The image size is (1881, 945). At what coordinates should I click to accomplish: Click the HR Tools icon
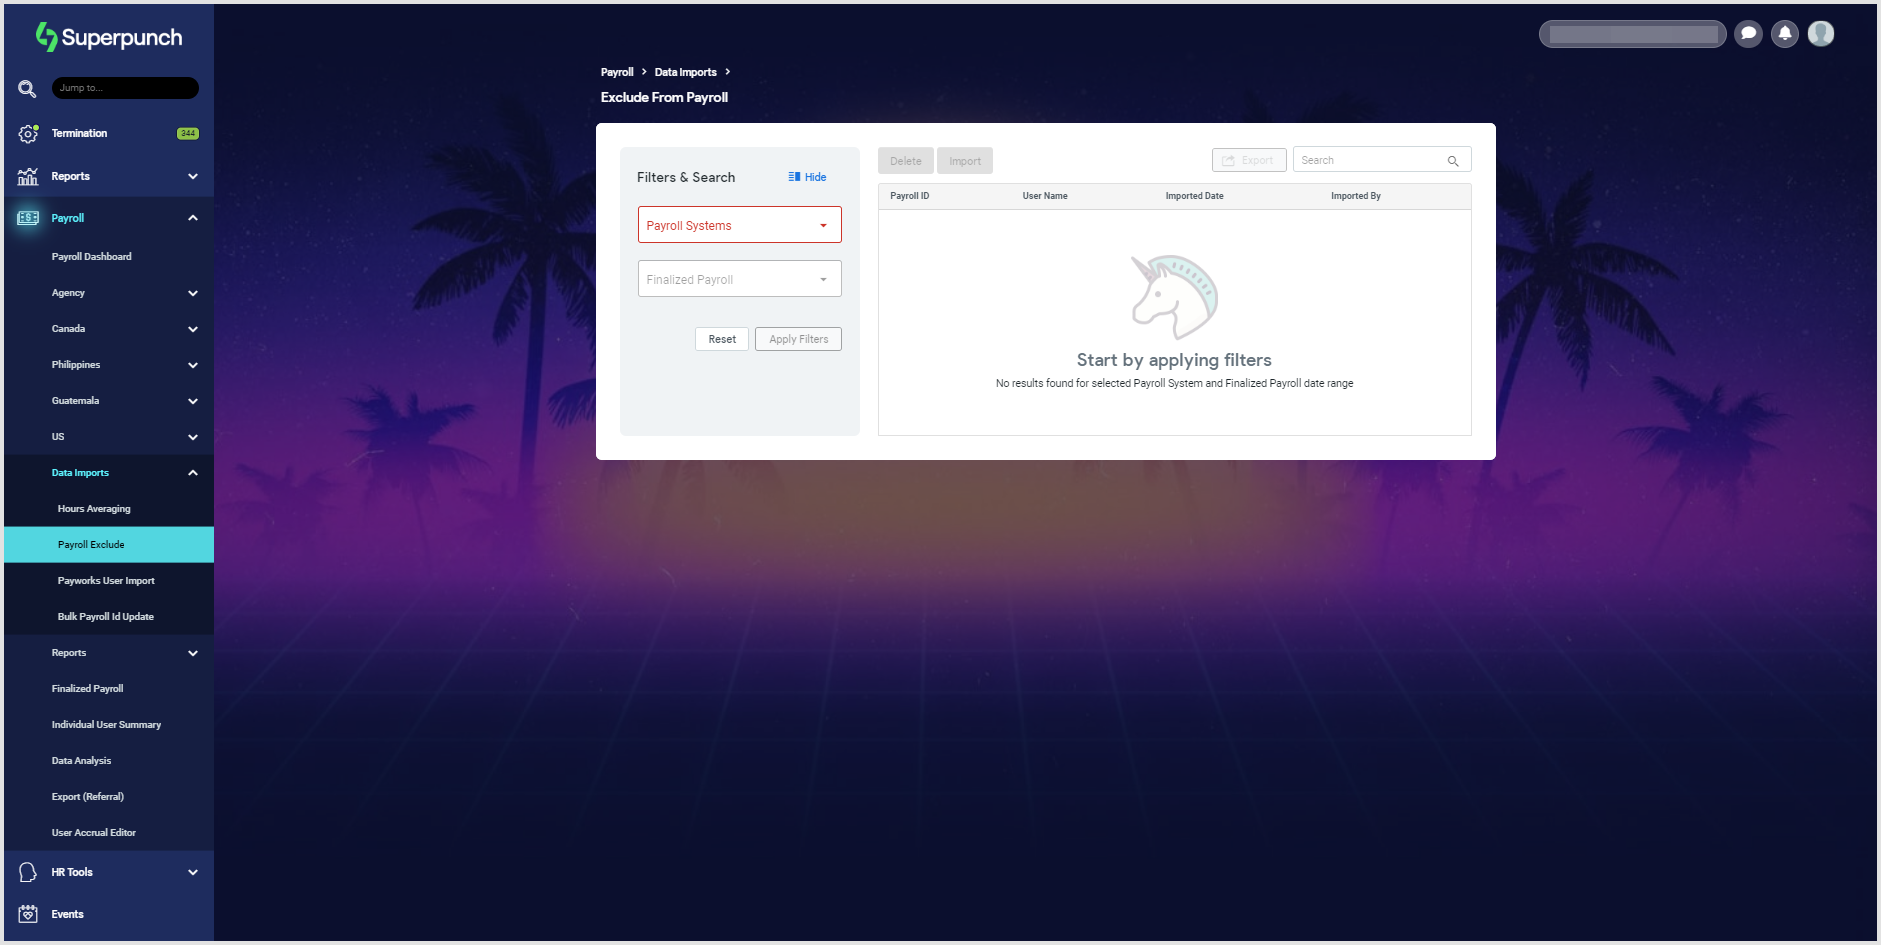[x=28, y=872]
